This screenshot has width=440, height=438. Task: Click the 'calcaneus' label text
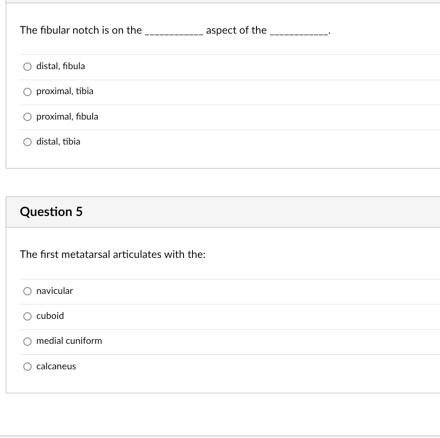pos(56,366)
